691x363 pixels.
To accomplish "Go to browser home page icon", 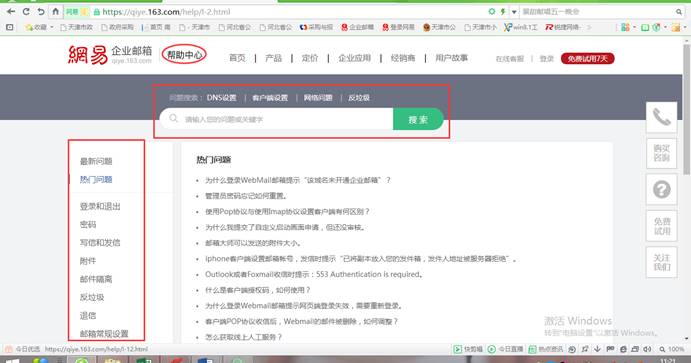I will (x=55, y=11).
